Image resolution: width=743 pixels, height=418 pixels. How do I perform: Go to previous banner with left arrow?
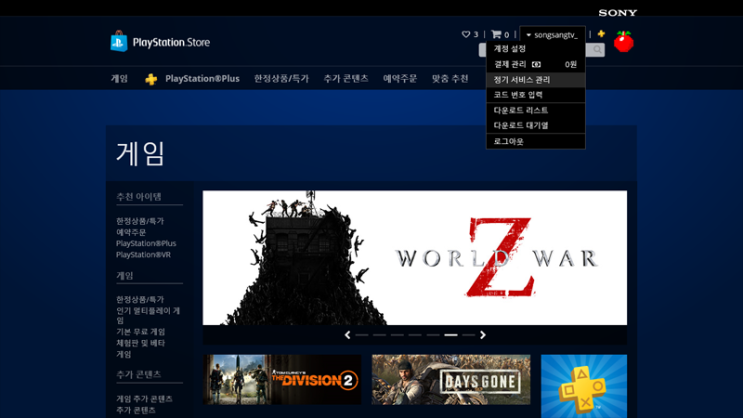pos(347,335)
